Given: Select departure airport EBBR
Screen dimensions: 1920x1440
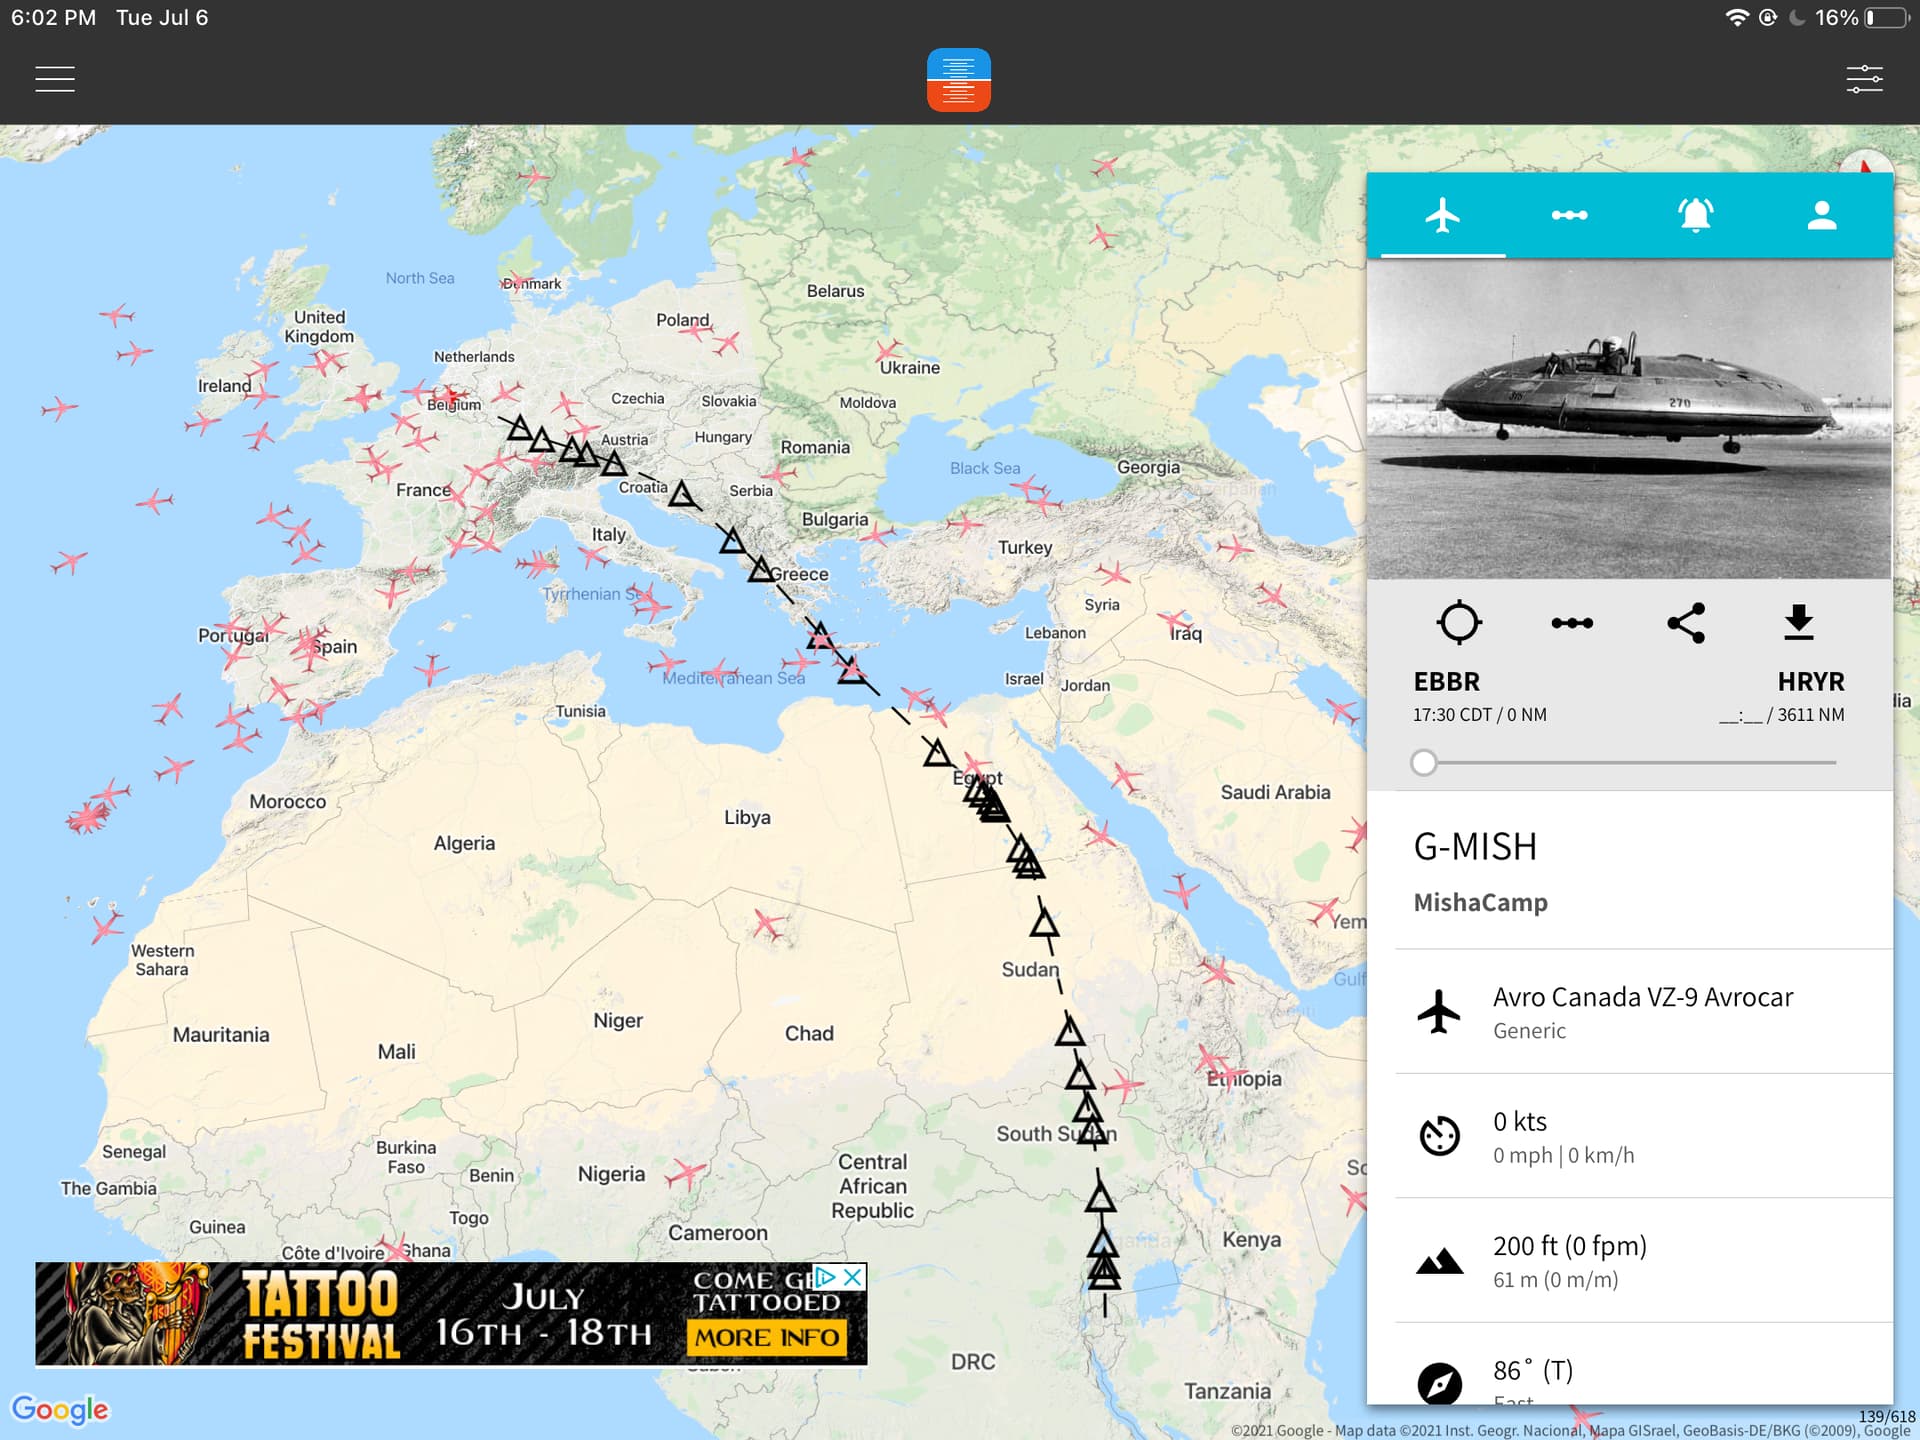Looking at the screenshot, I should coord(1446,682).
